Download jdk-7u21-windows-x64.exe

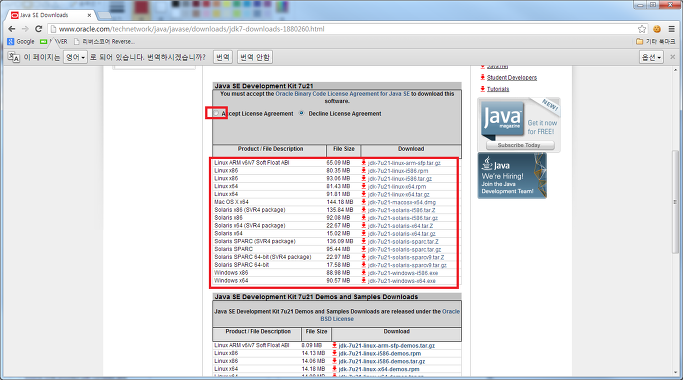401,281
